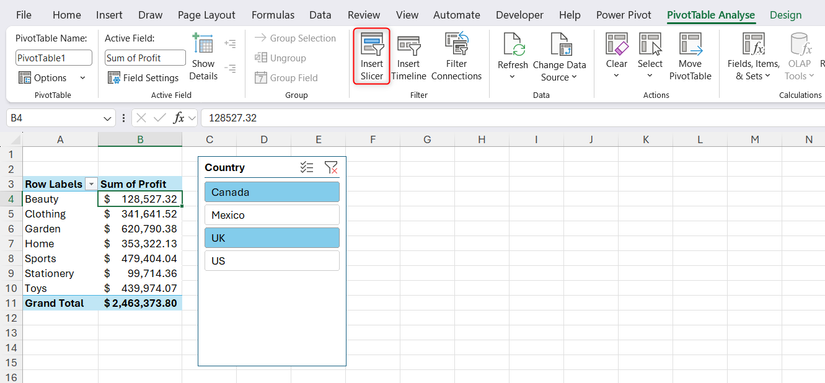Screen dimensions: 825x383
Task: Click the Insert Function fx icon
Action: click(x=179, y=118)
